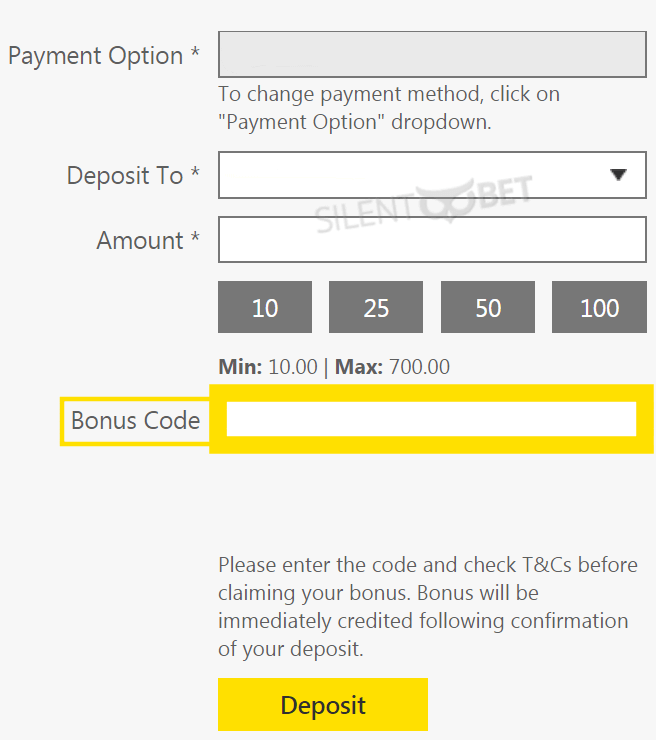Screen dimensions: 656x740
Task: Submit with the yellow Deposit button
Action: point(323,705)
